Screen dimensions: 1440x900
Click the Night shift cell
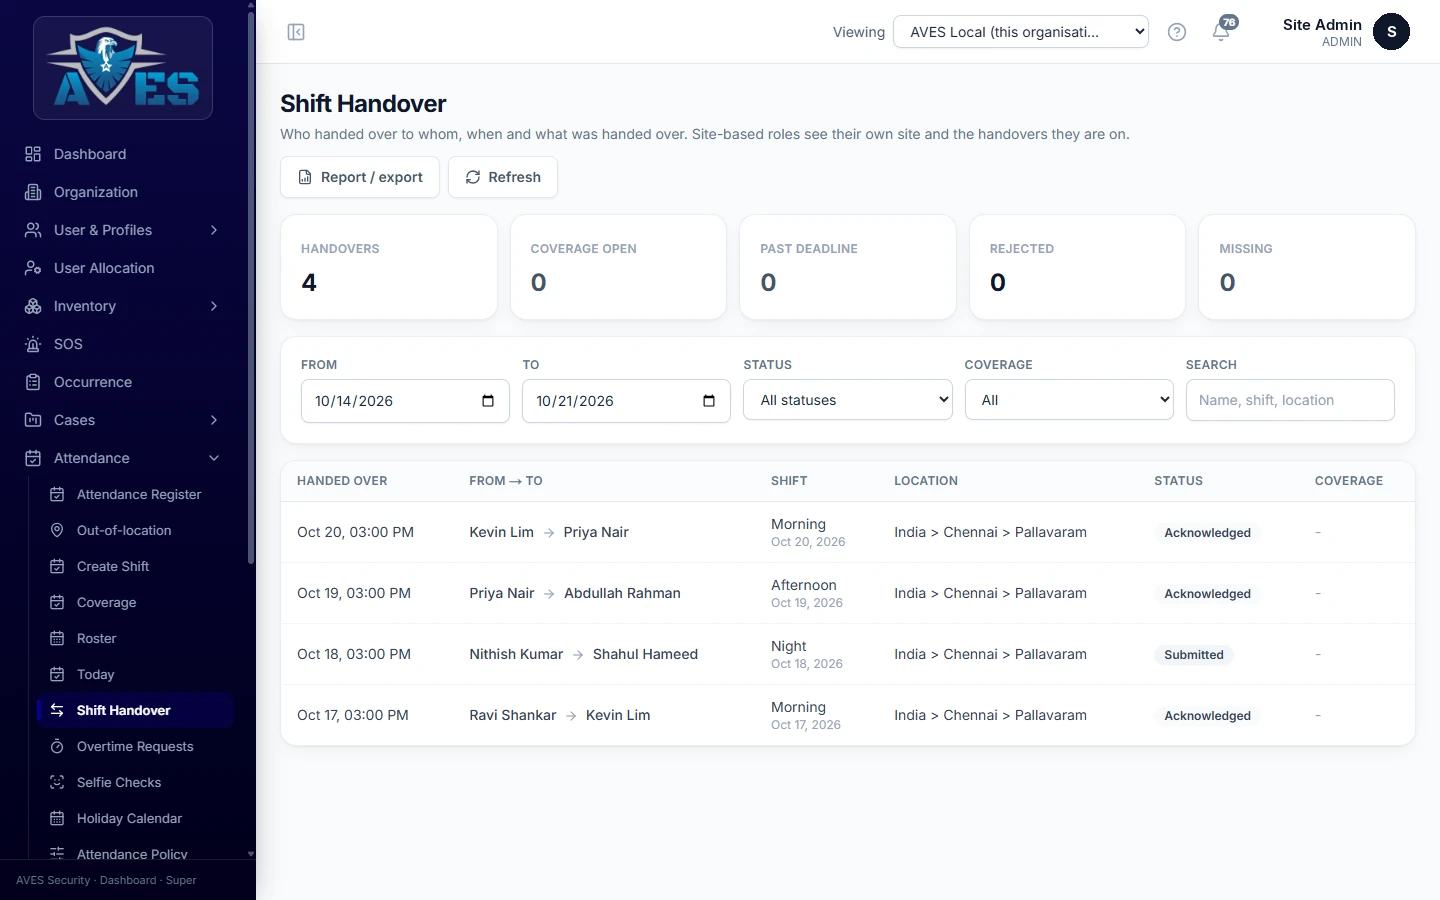807,654
